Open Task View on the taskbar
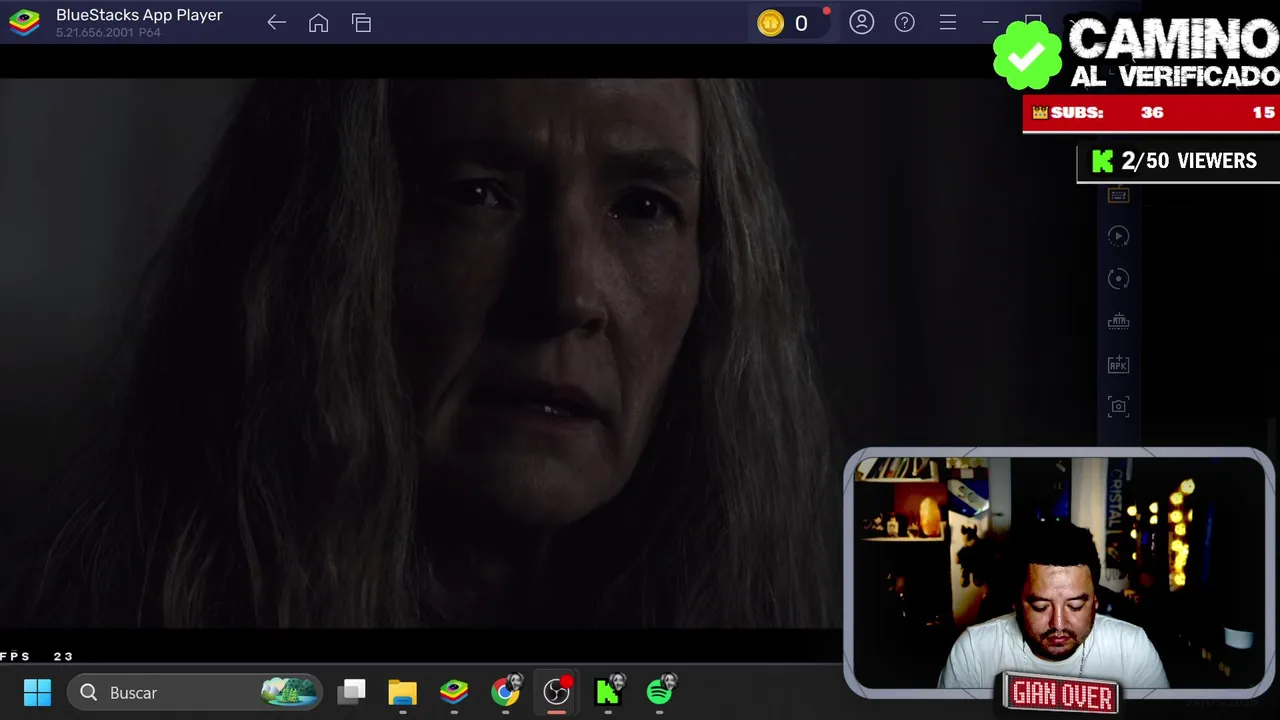1280x720 pixels. pos(352,692)
